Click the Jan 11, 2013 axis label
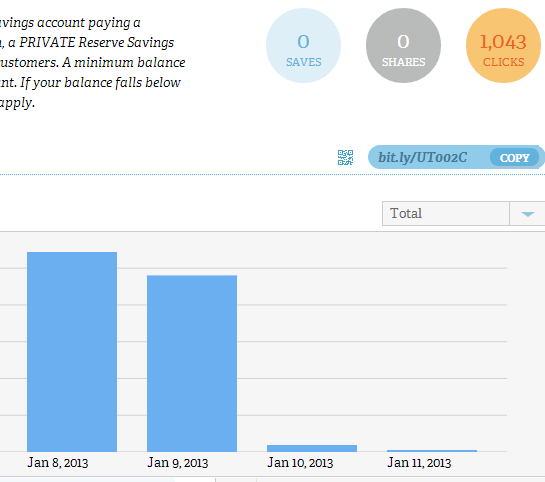 (419, 463)
